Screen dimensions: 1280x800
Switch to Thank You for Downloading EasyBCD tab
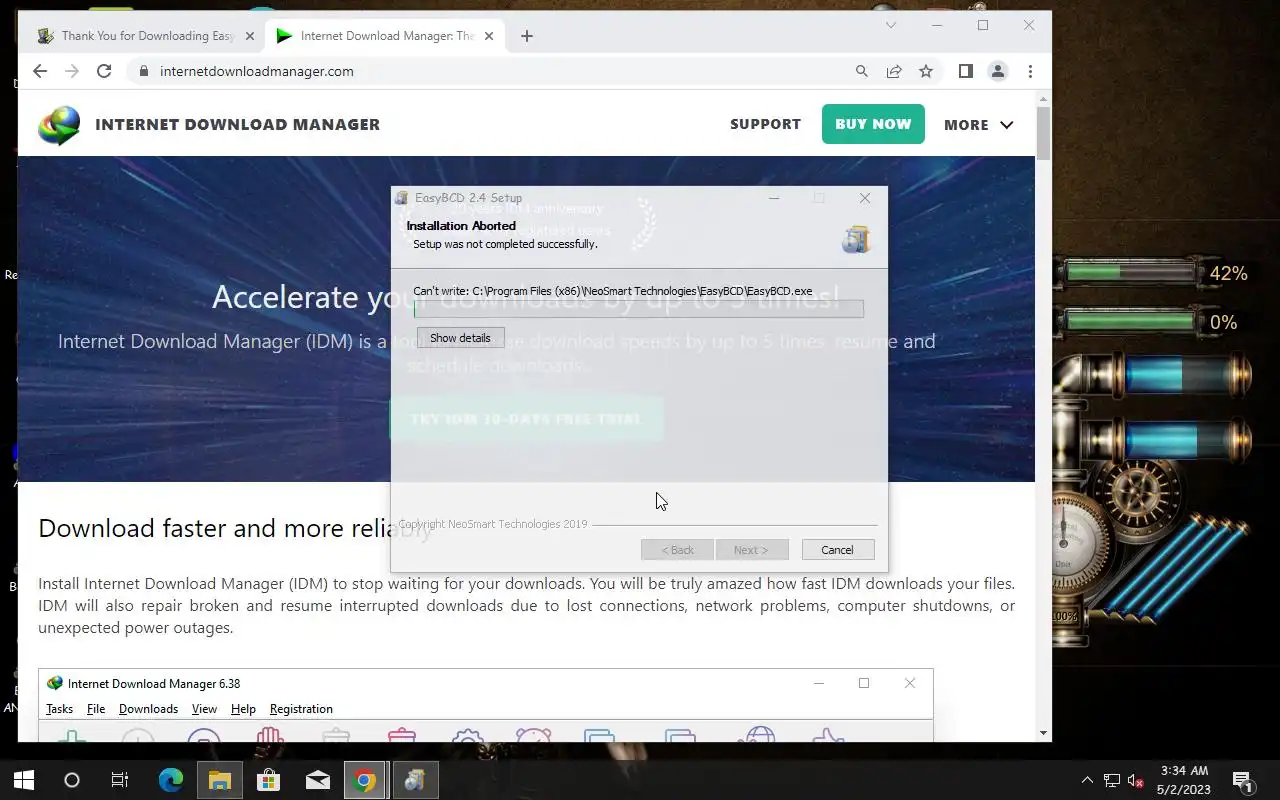point(147,36)
